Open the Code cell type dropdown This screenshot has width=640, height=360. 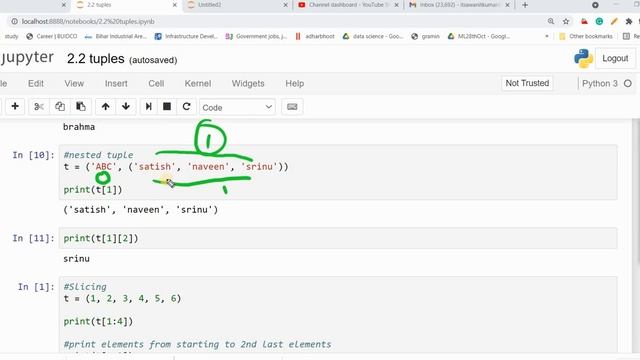click(237, 107)
